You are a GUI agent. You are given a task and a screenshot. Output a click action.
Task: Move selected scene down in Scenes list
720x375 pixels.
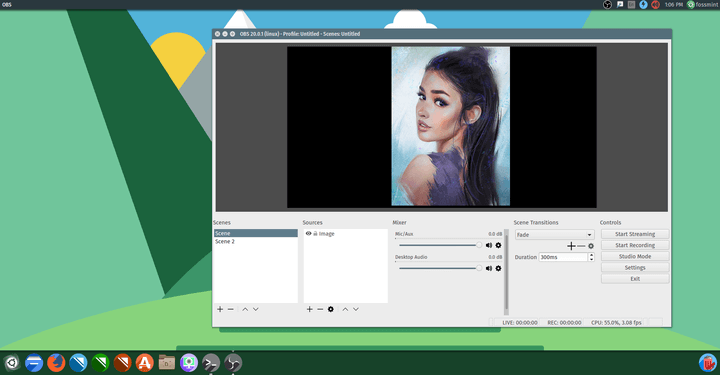[x=256, y=309]
